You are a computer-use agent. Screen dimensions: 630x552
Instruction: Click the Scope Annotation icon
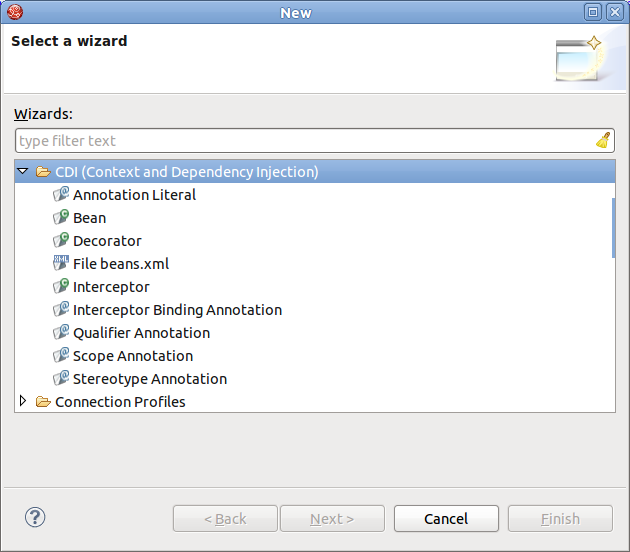(x=61, y=356)
